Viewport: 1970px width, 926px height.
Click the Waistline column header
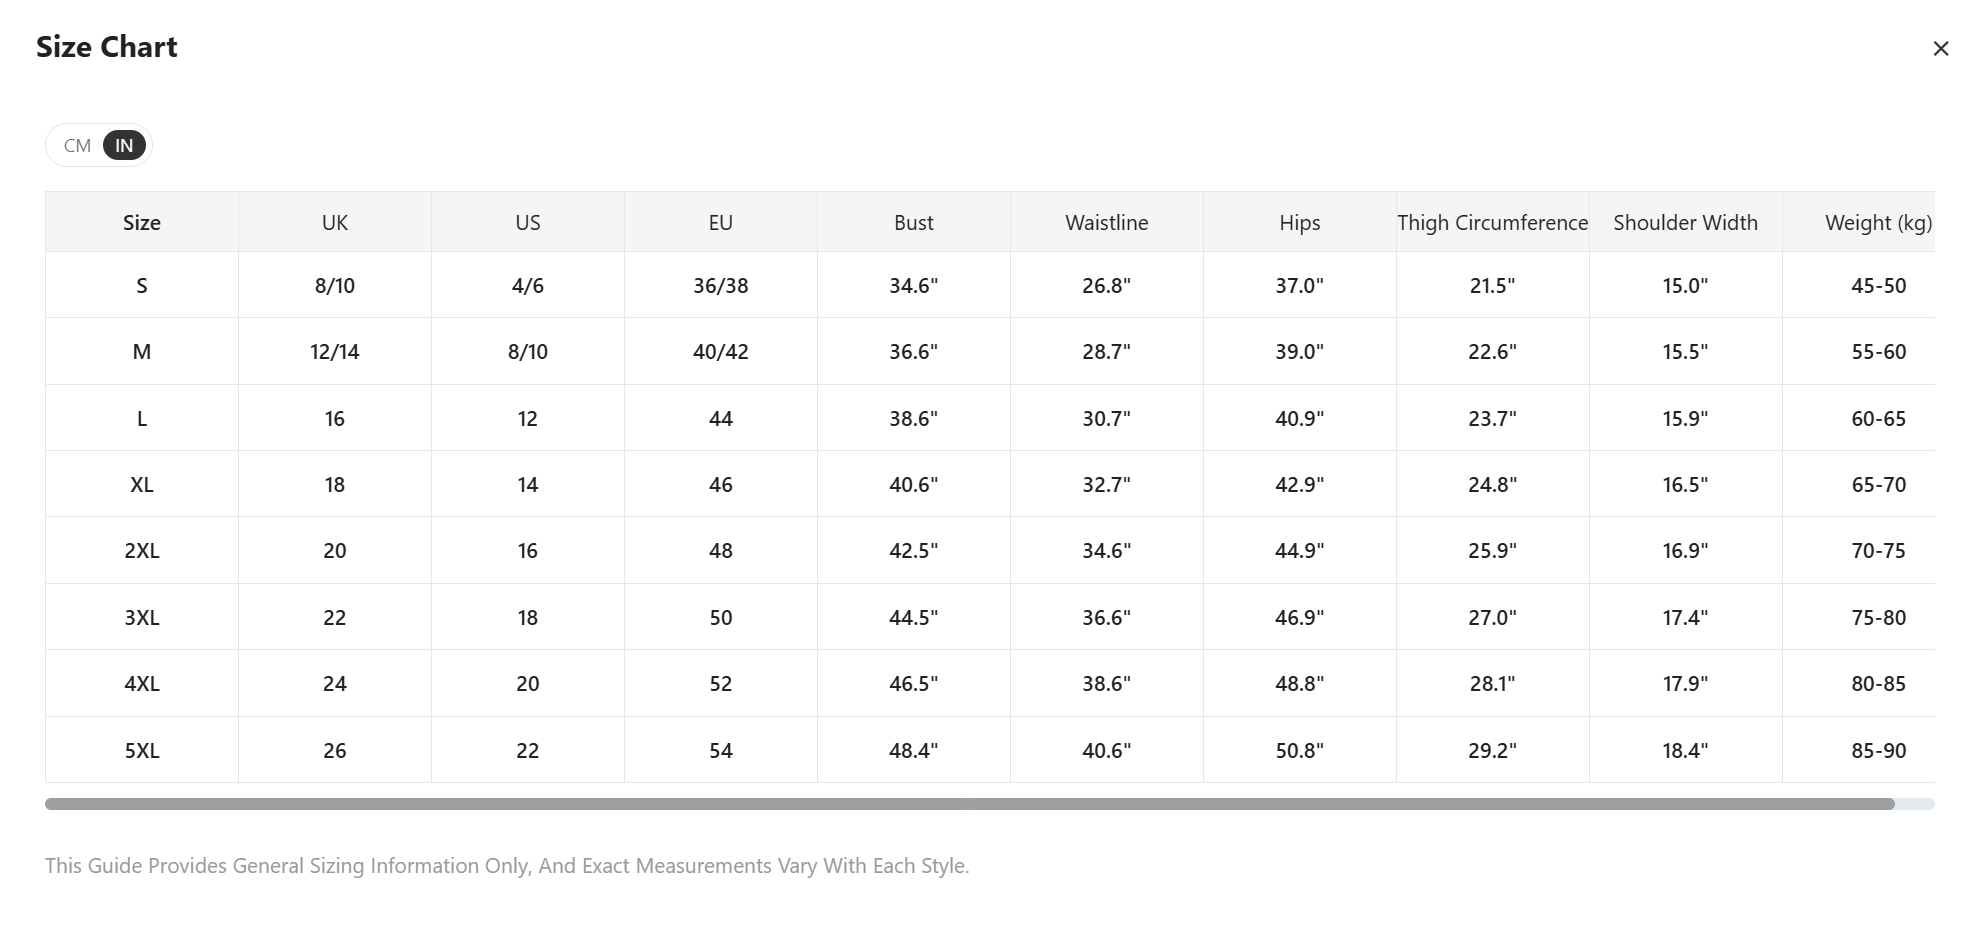point(1107,223)
